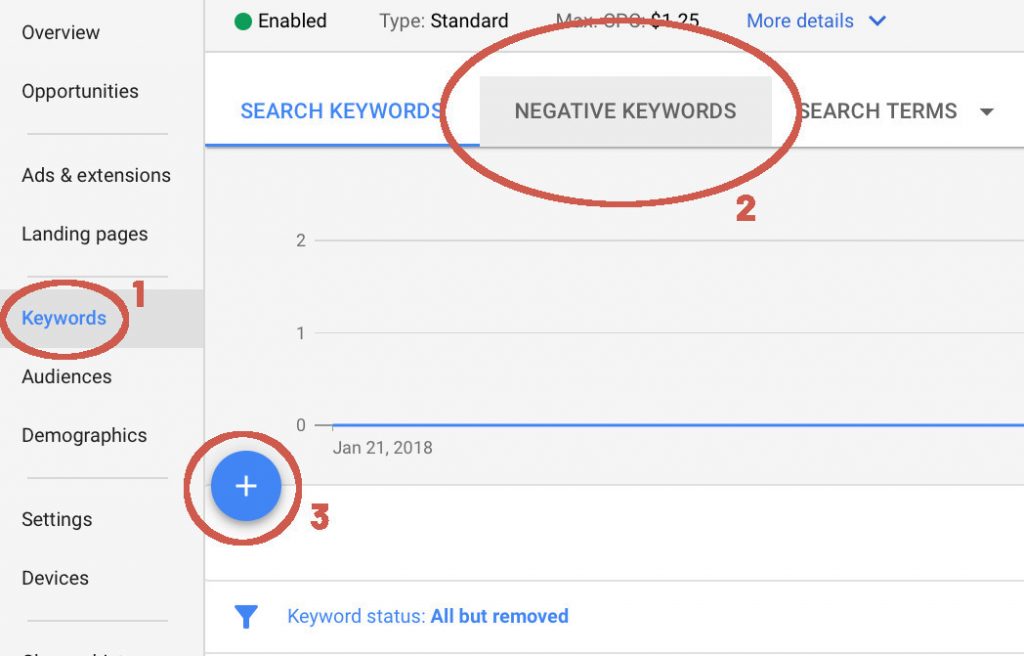
Task: Open the Overview page
Action: (x=60, y=32)
